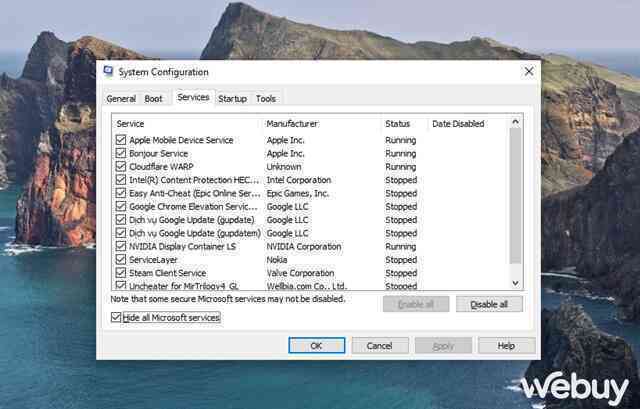Click the Intel Corporation manufacturer cell
The width and height of the screenshot is (640, 409).
point(299,180)
